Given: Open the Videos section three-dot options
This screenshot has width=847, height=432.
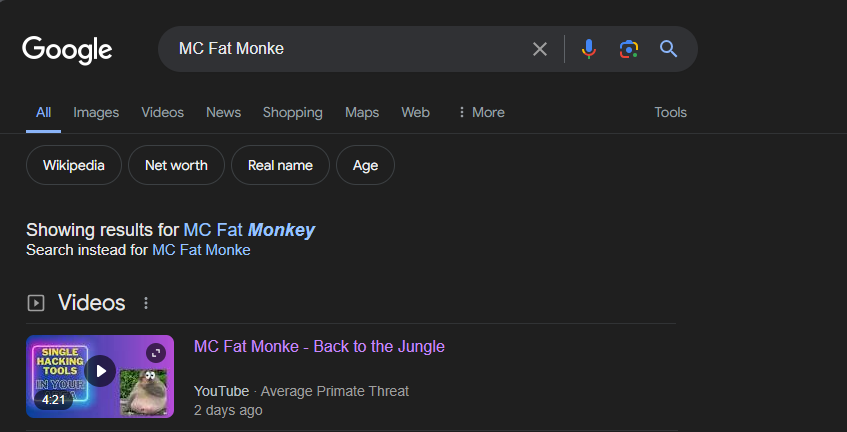Looking at the screenshot, I should point(146,303).
